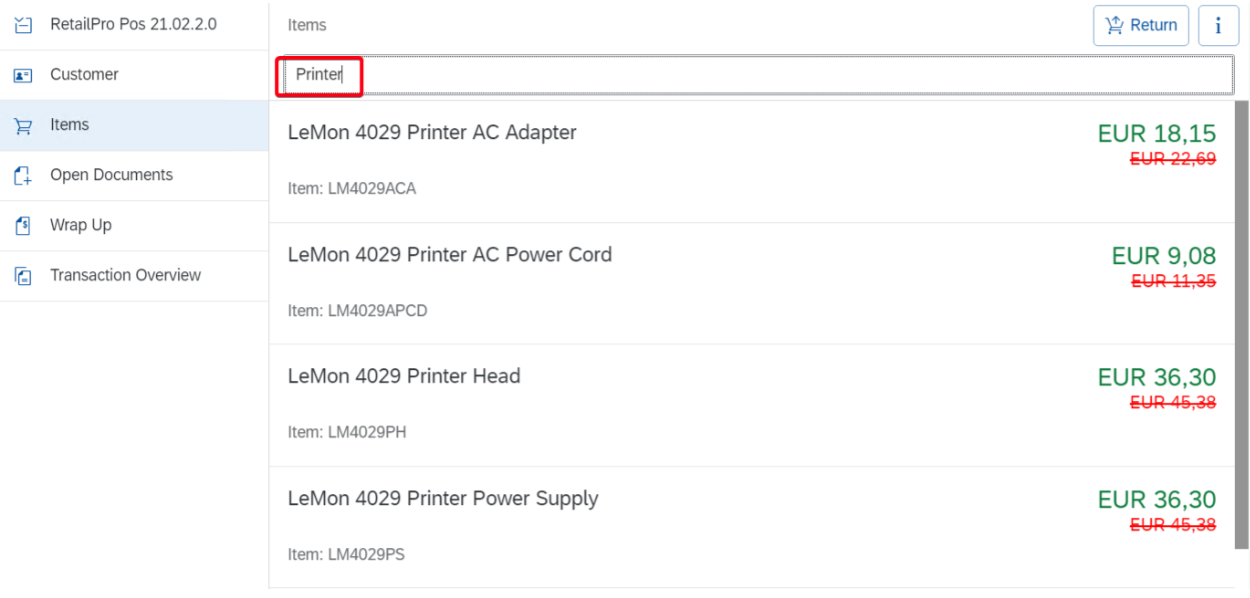This screenshot has height=598, width=1250.
Task: Open the Customer menu entry
Action: coord(84,75)
